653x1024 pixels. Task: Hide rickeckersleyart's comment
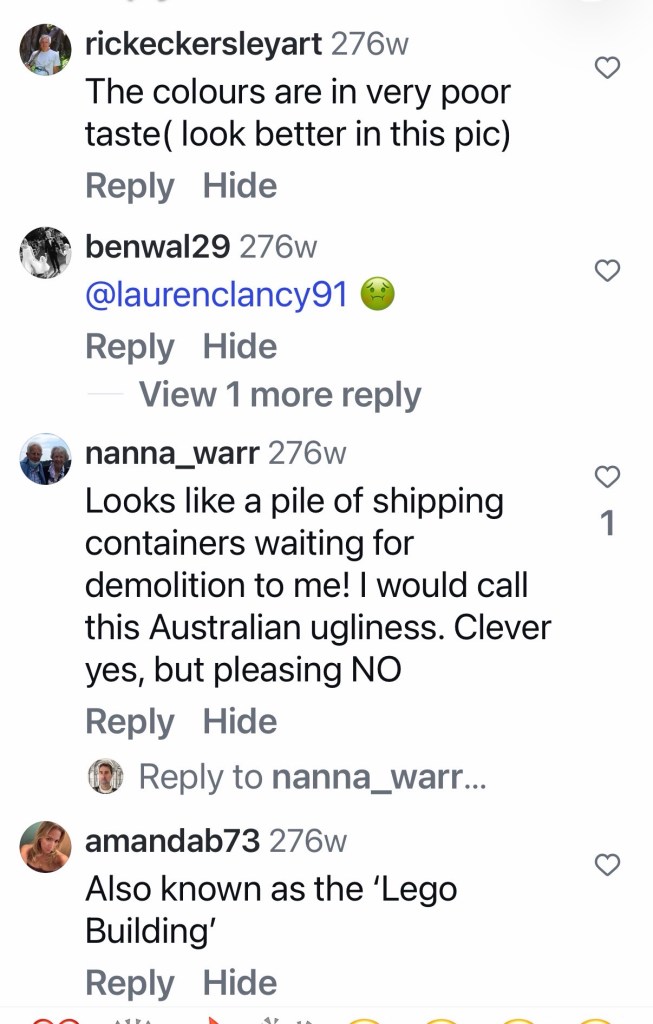(x=240, y=185)
